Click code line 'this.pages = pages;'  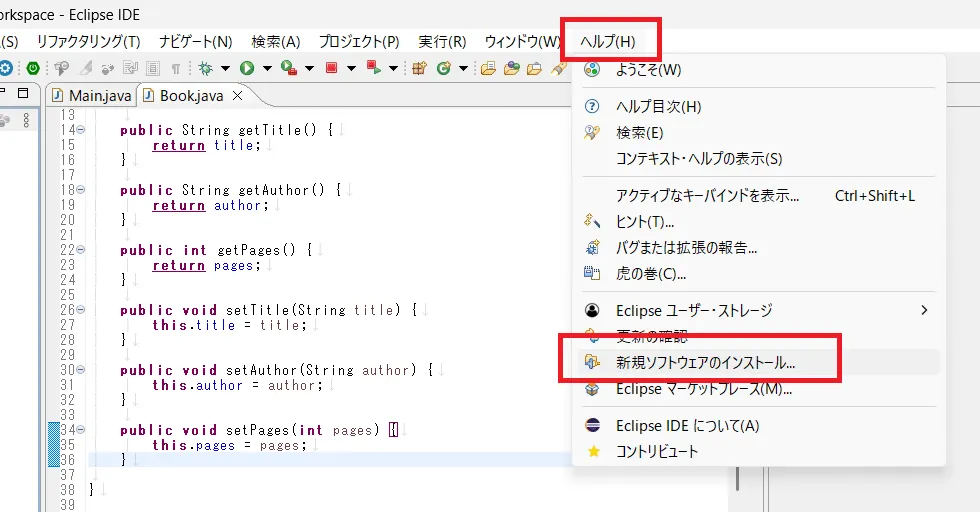[x=229, y=445]
